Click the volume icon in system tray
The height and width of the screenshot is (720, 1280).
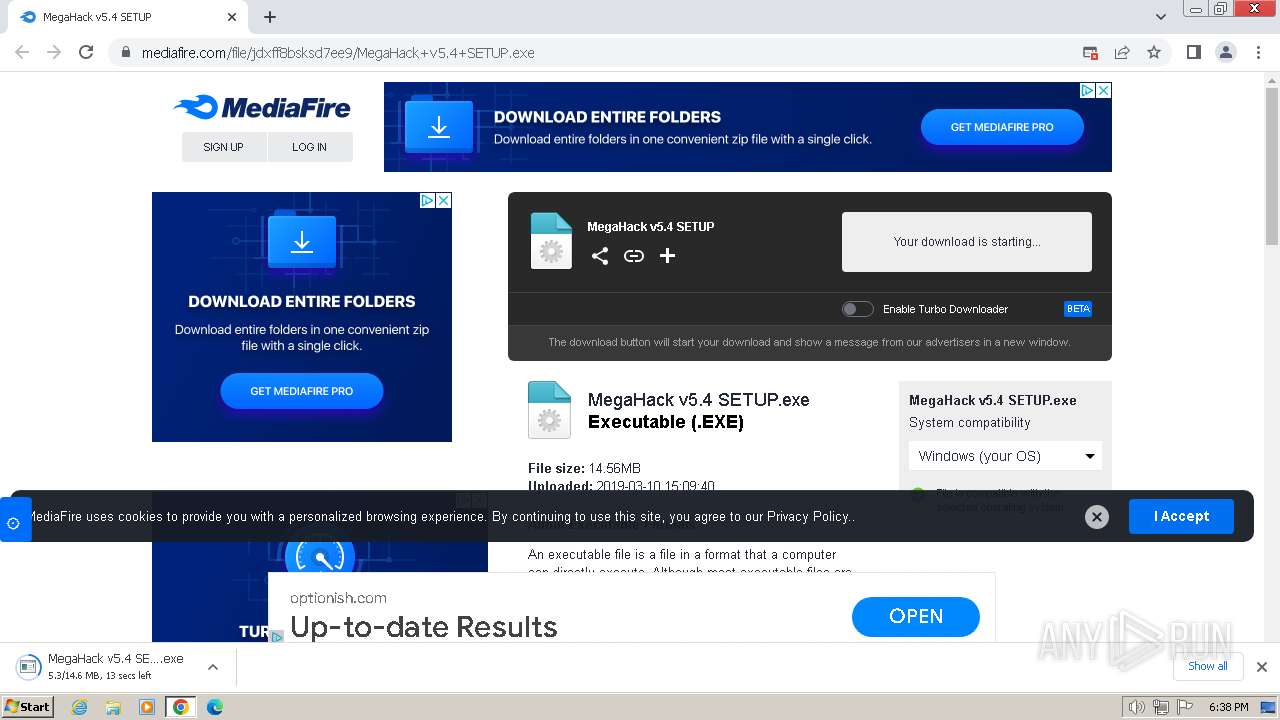pyautogui.click(x=1136, y=707)
